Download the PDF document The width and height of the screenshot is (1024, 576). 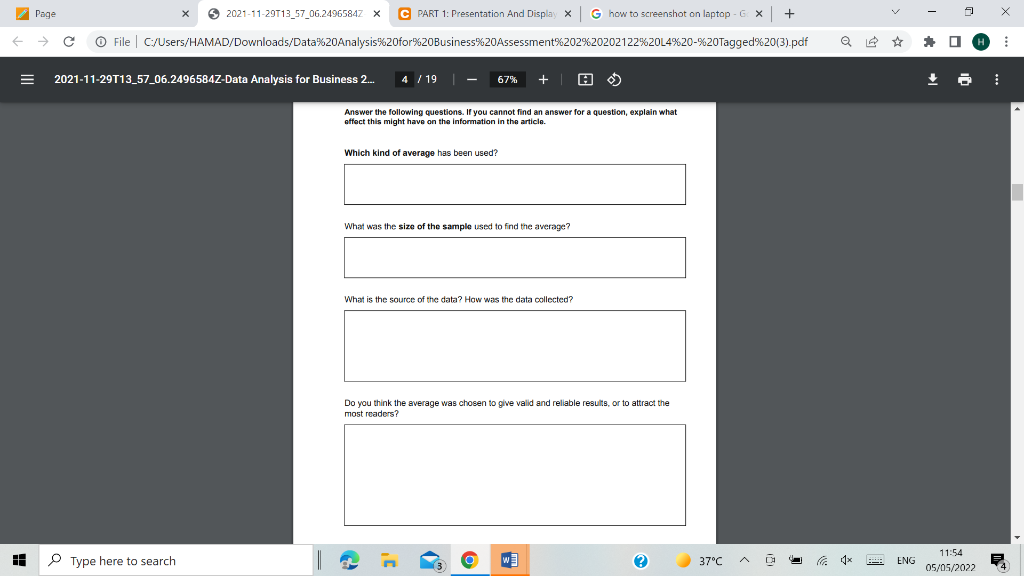[x=932, y=79]
